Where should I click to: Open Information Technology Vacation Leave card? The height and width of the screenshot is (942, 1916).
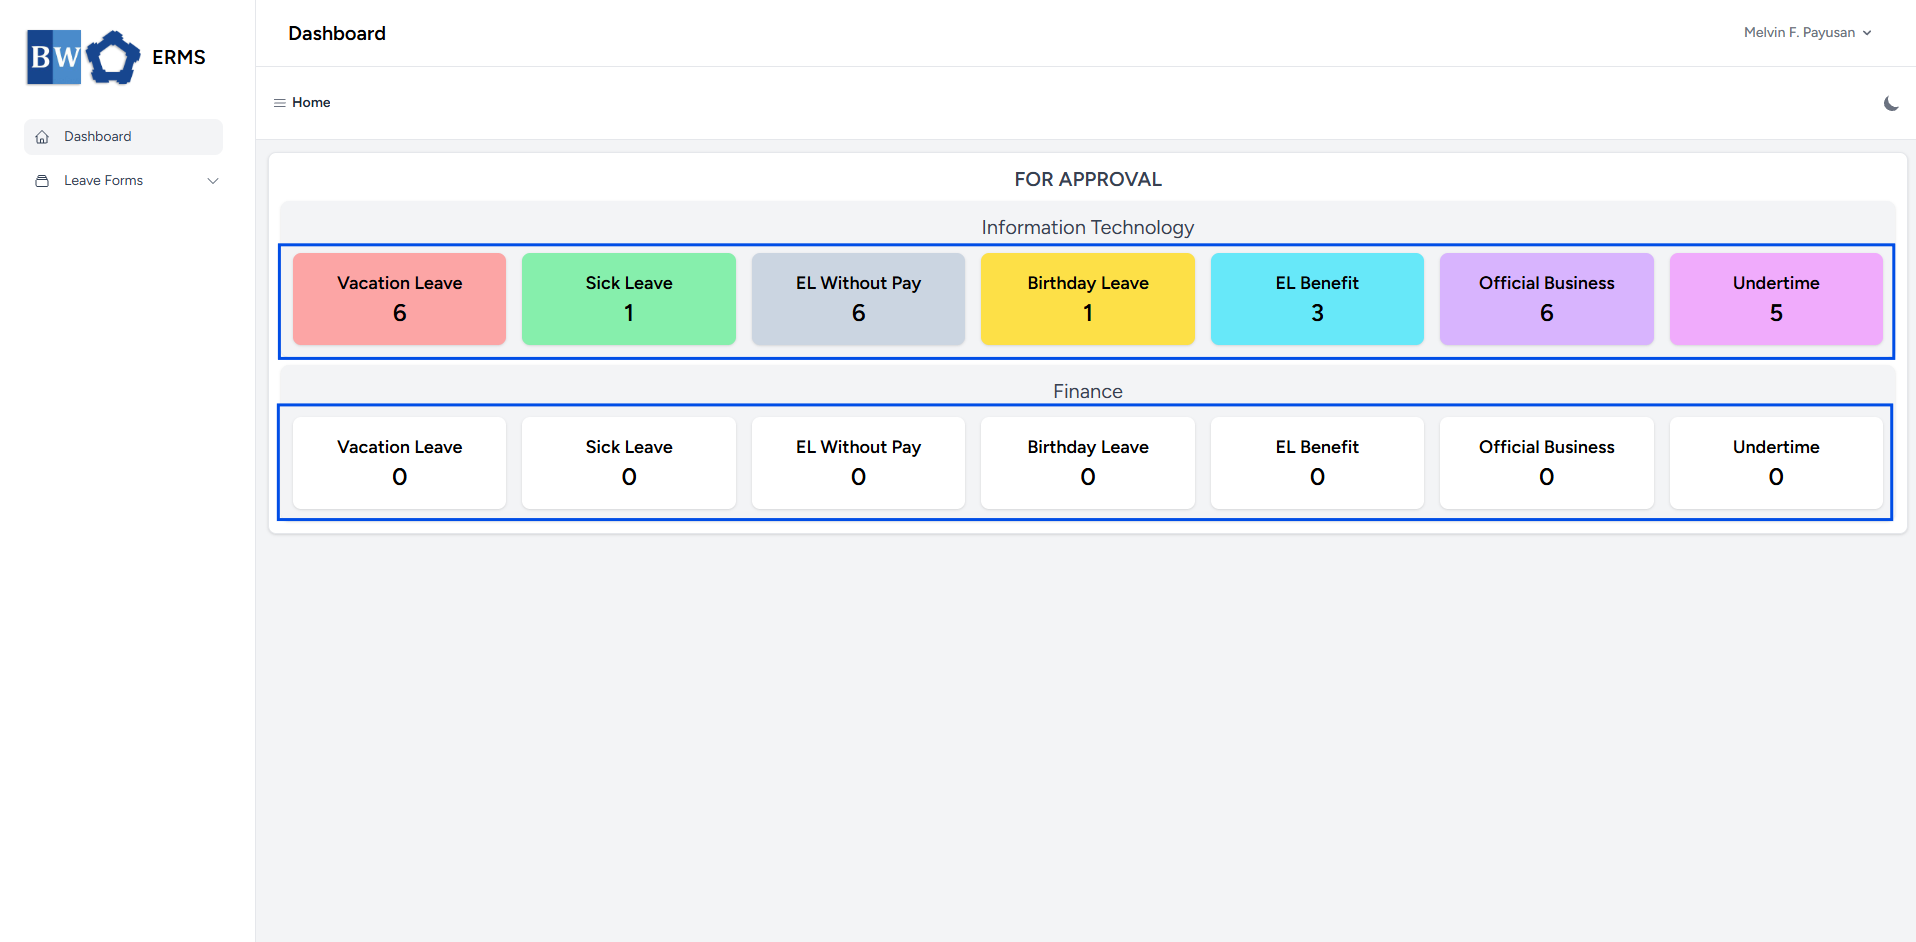pyautogui.click(x=399, y=299)
